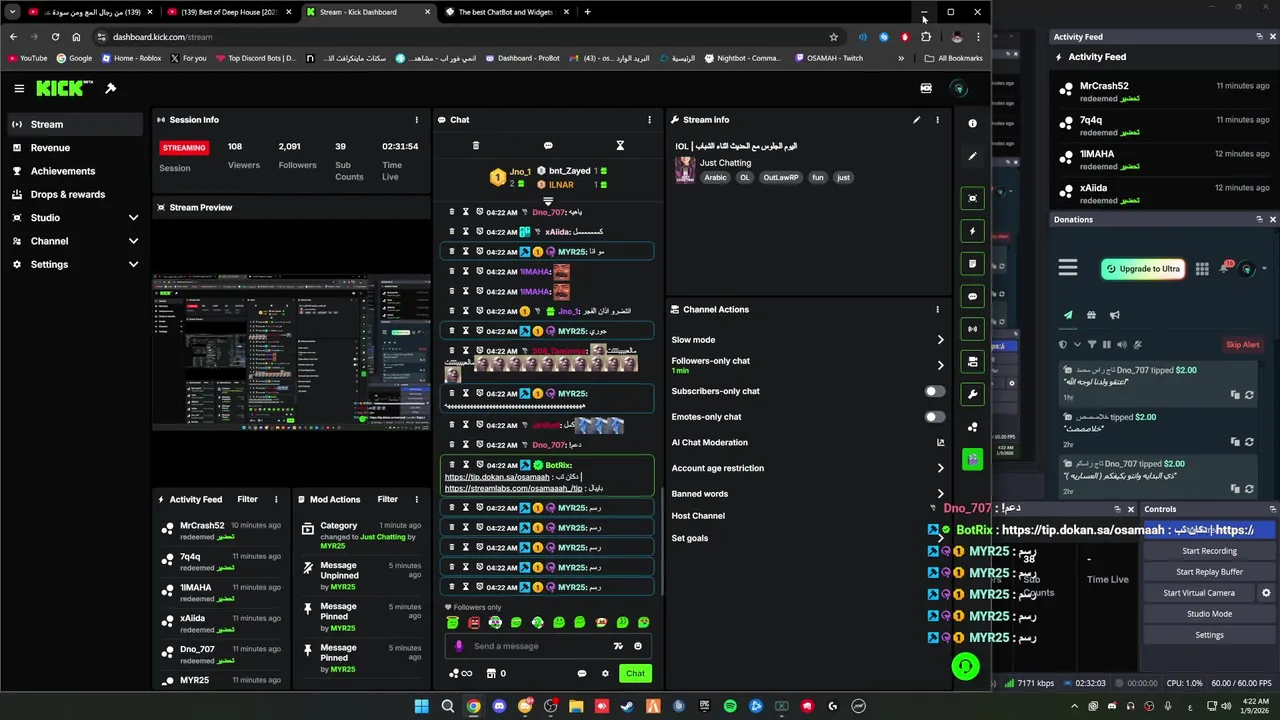Click the info icon in right sidebar
The width and height of the screenshot is (1280, 720).
pos(972,123)
